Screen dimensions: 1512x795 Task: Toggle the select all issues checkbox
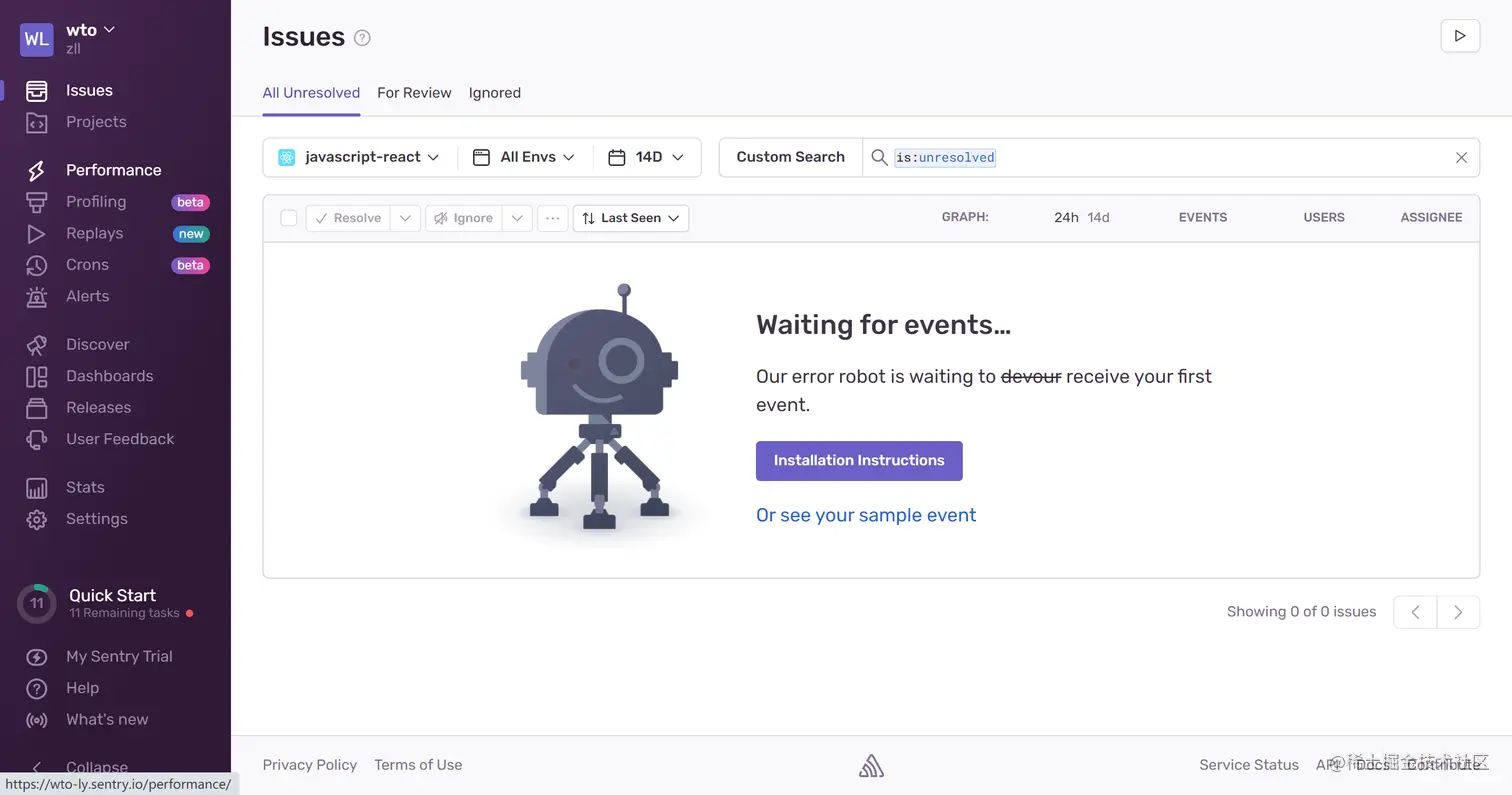[289, 218]
